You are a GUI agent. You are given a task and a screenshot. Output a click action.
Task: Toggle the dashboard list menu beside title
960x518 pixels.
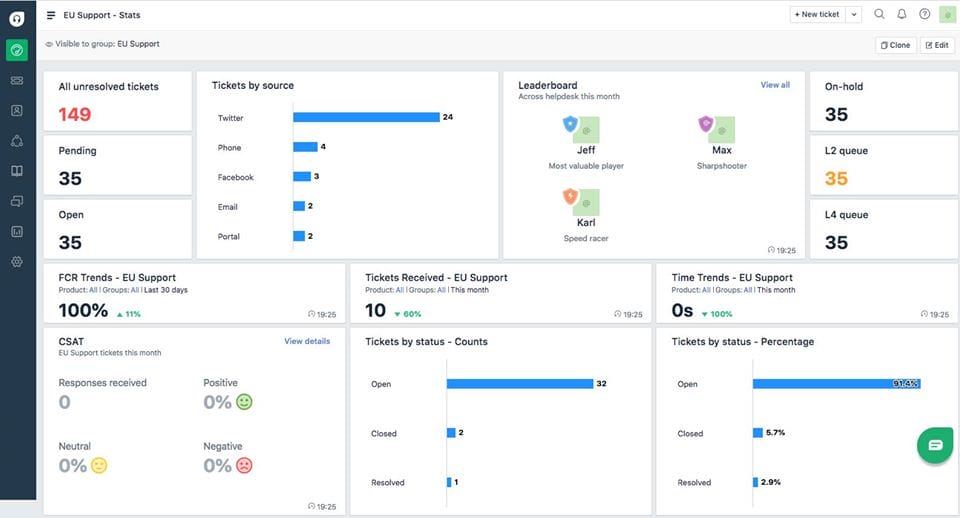click(x=51, y=15)
